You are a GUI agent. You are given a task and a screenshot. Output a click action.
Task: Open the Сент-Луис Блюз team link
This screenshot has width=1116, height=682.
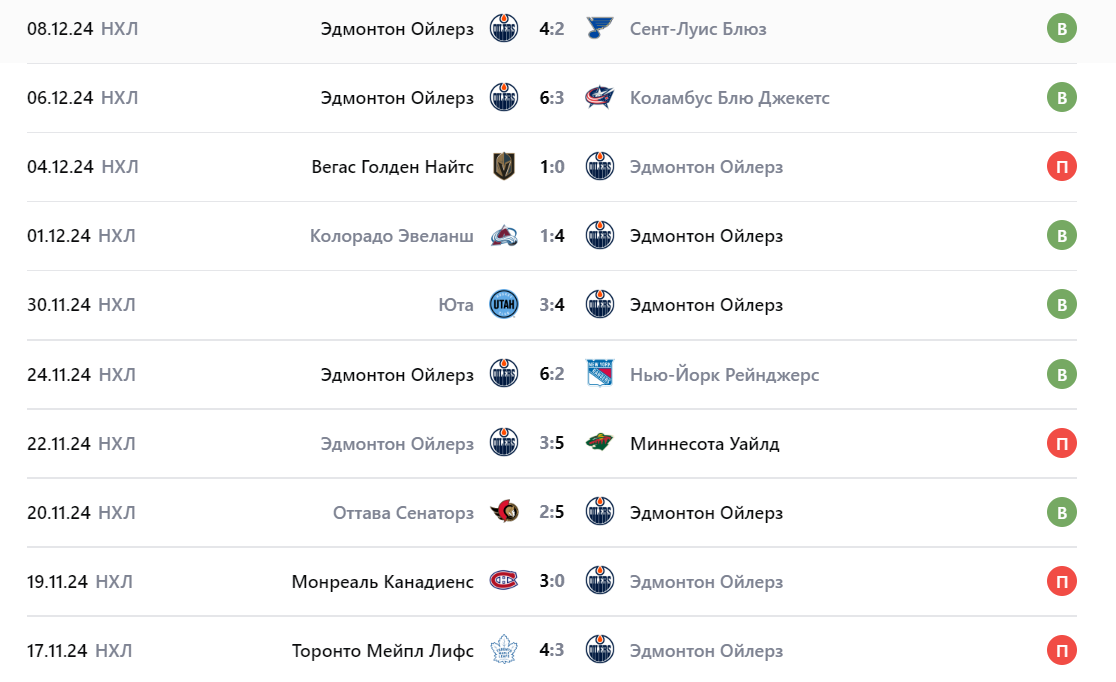[698, 28]
